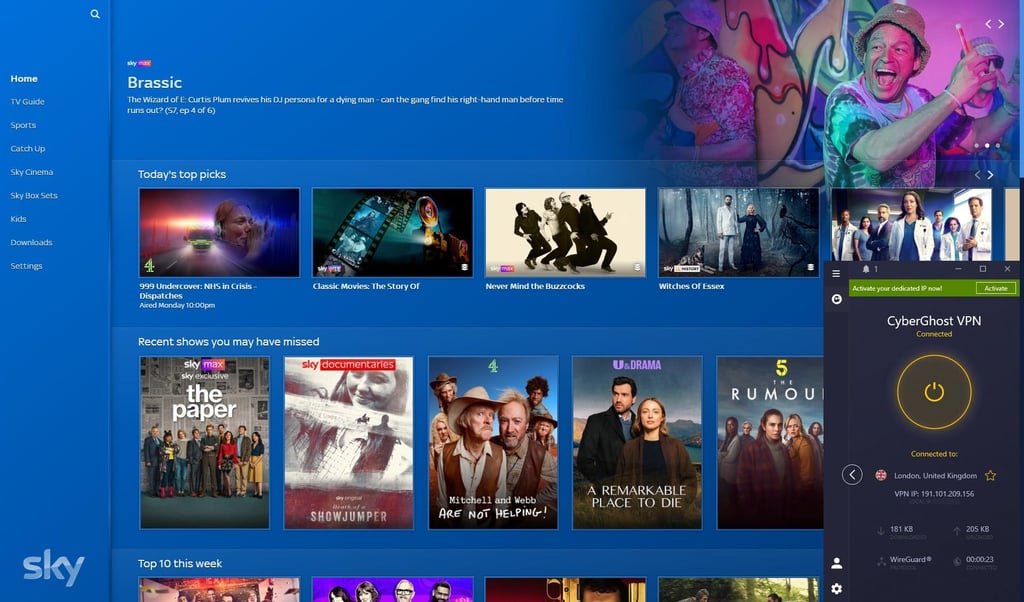Click the CyberGhost ghost logo icon
The image size is (1024, 602).
(x=837, y=299)
